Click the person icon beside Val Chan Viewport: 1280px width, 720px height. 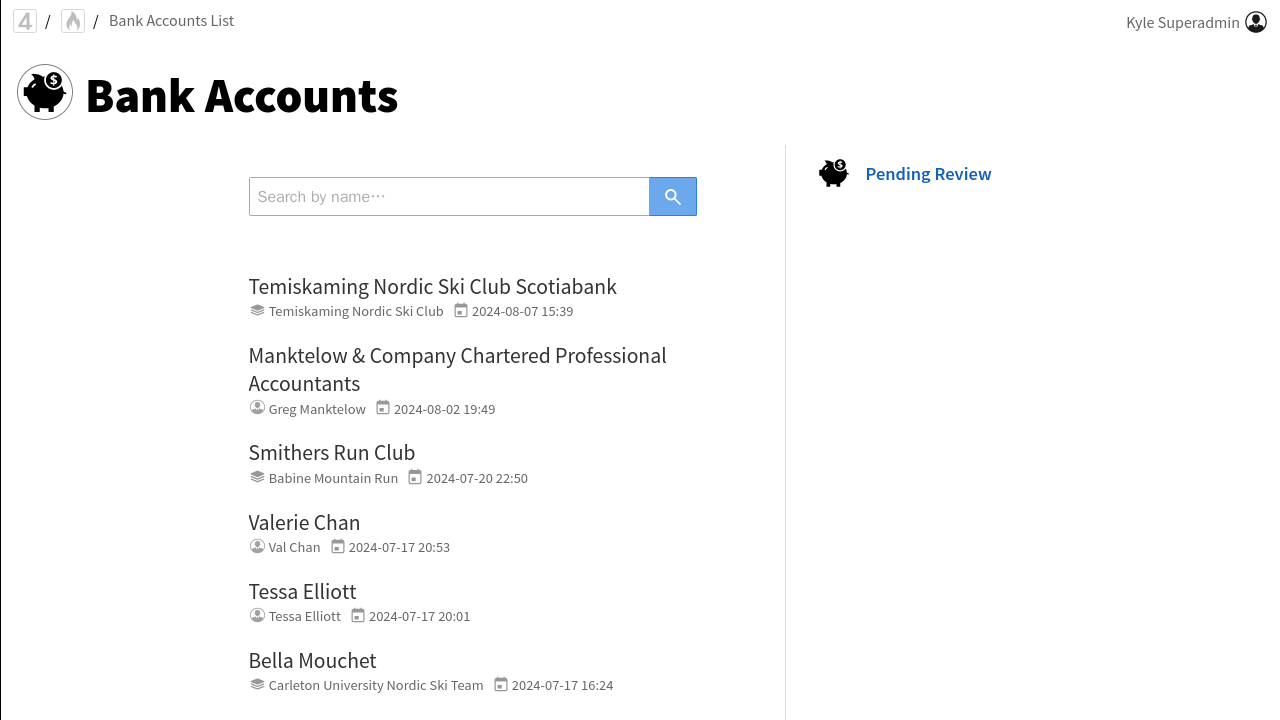[x=257, y=547]
